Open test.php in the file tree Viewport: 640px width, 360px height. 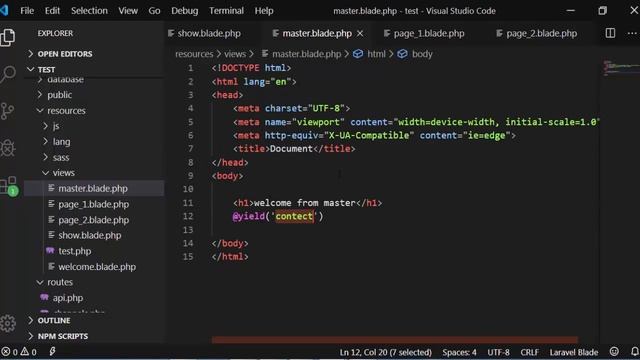pos(75,251)
